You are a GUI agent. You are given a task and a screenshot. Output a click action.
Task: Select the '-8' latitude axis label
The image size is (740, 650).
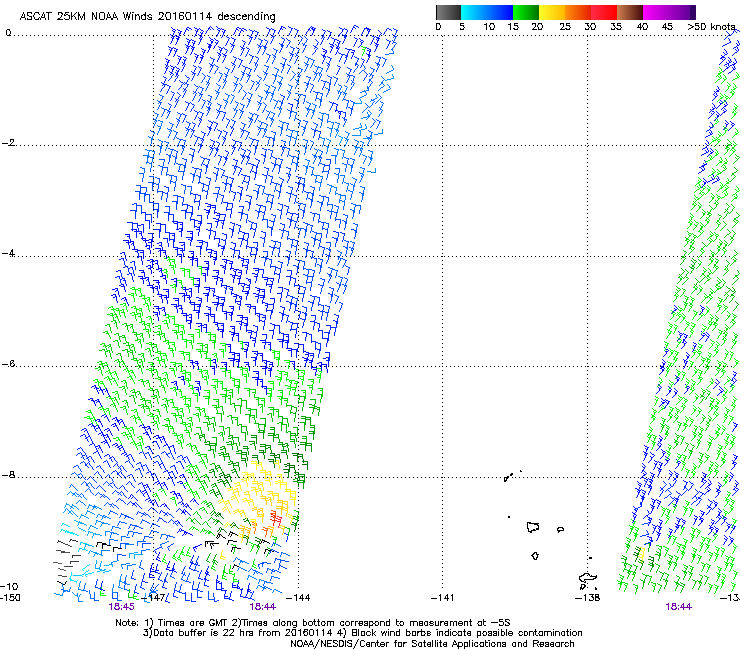tap(8, 475)
